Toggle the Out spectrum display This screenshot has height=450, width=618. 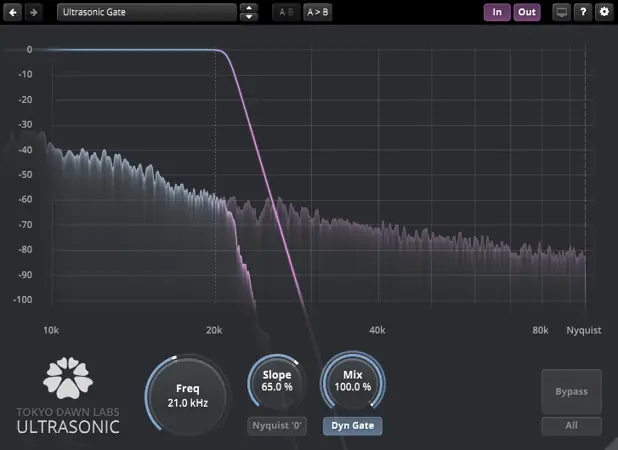(x=527, y=12)
